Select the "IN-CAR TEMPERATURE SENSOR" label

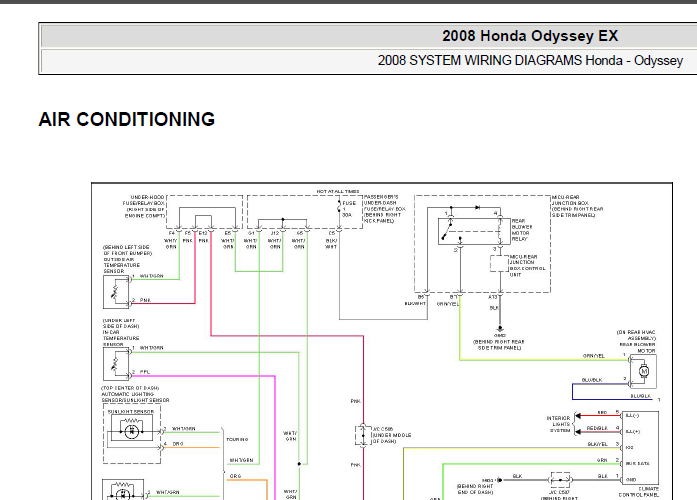point(121,338)
